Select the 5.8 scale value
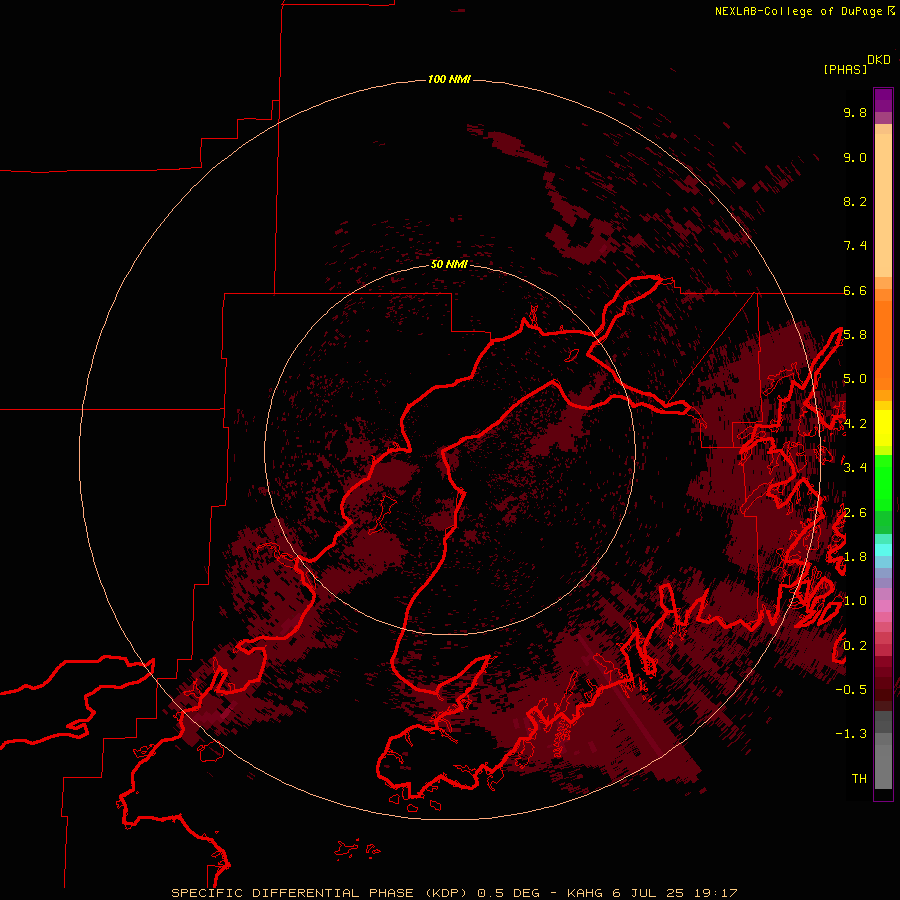The height and width of the screenshot is (900, 900). click(855, 335)
